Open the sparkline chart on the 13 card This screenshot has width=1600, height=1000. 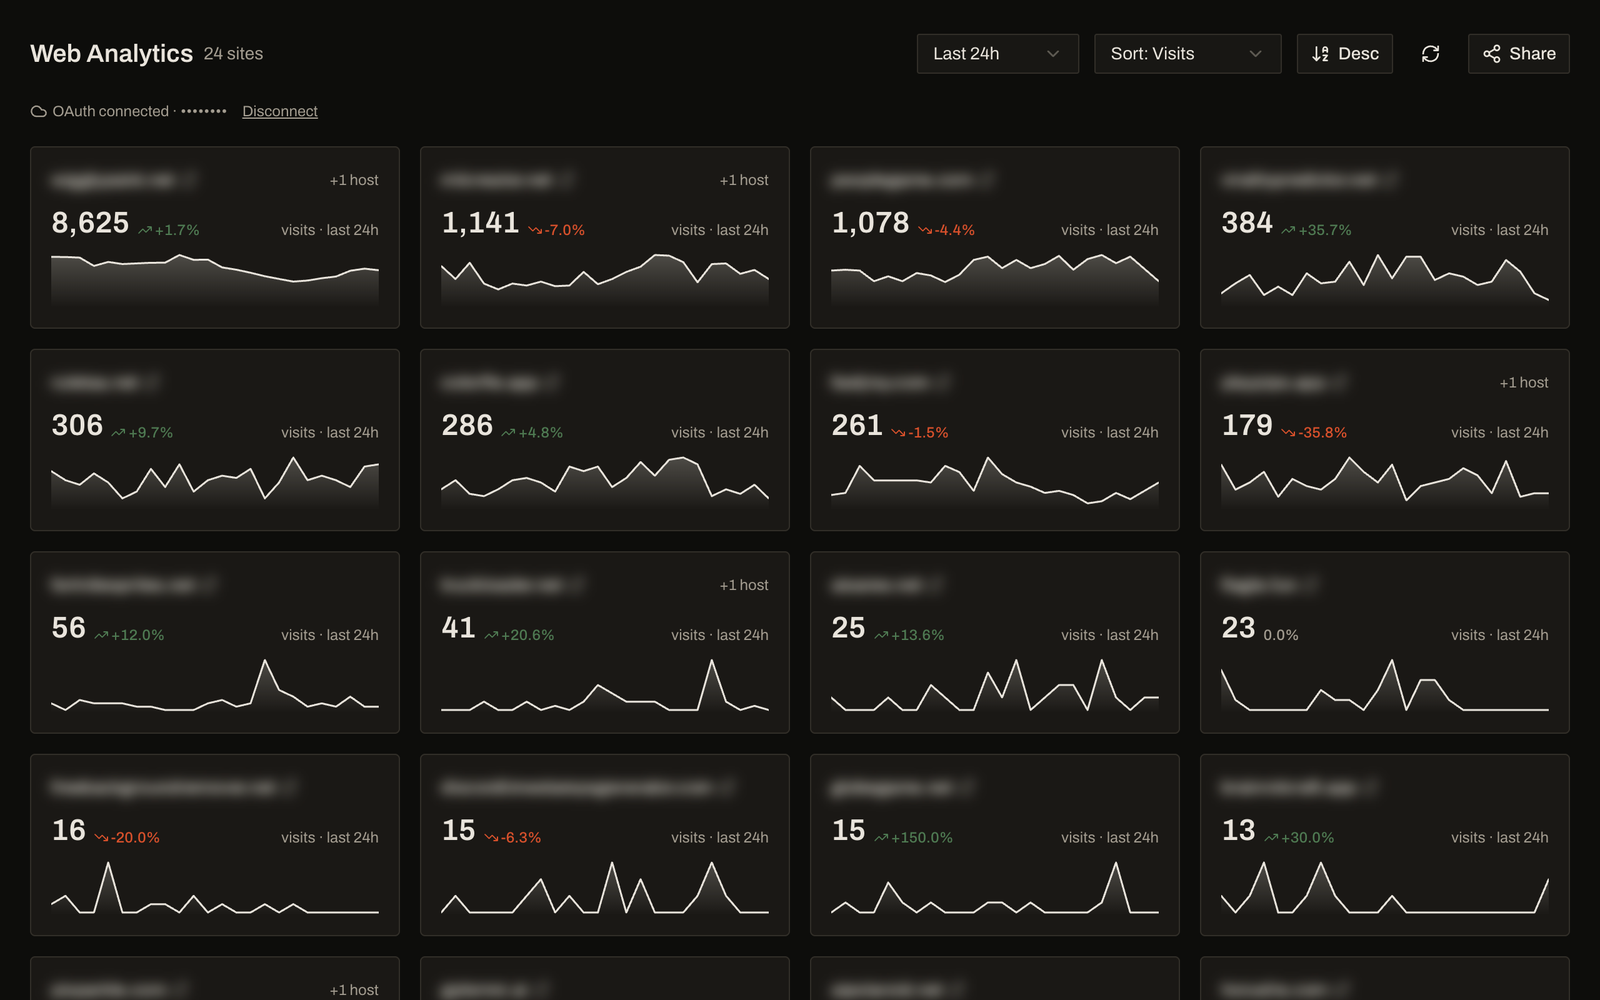tap(1385, 887)
